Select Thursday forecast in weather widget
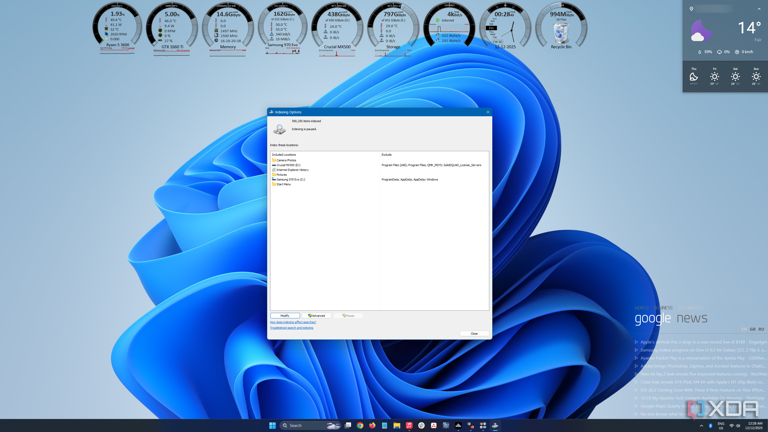The width and height of the screenshot is (768, 432). (x=694, y=76)
